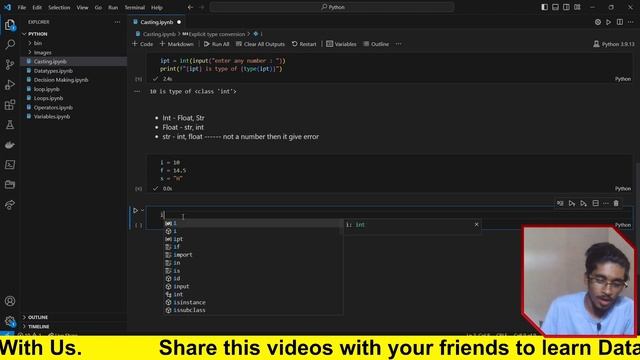The width and height of the screenshot is (640, 360).
Task: Open the Search view in activity bar
Action: pos(10,44)
